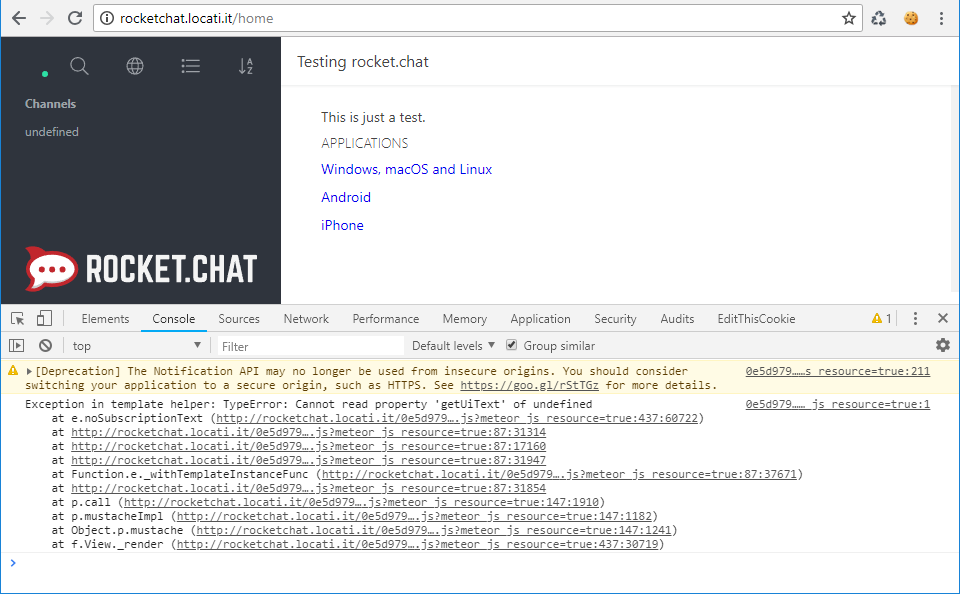The width and height of the screenshot is (960, 594).
Task: Switch to the Audits tab
Action: tap(677, 319)
